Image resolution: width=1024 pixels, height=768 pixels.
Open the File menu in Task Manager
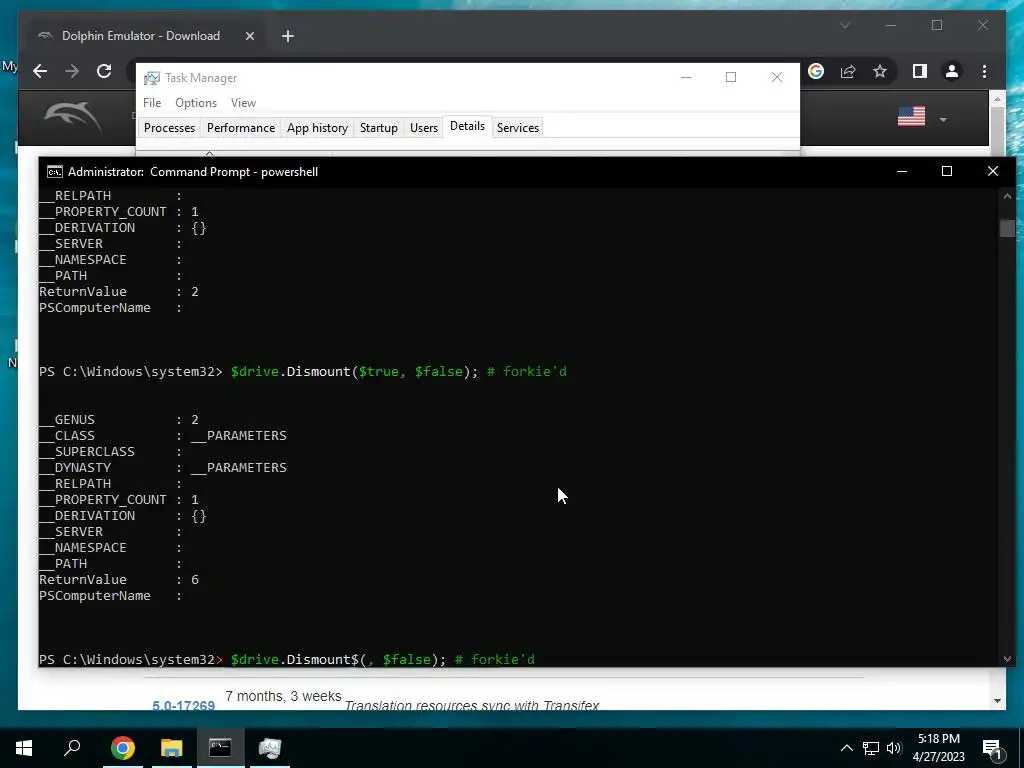point(152,103)
